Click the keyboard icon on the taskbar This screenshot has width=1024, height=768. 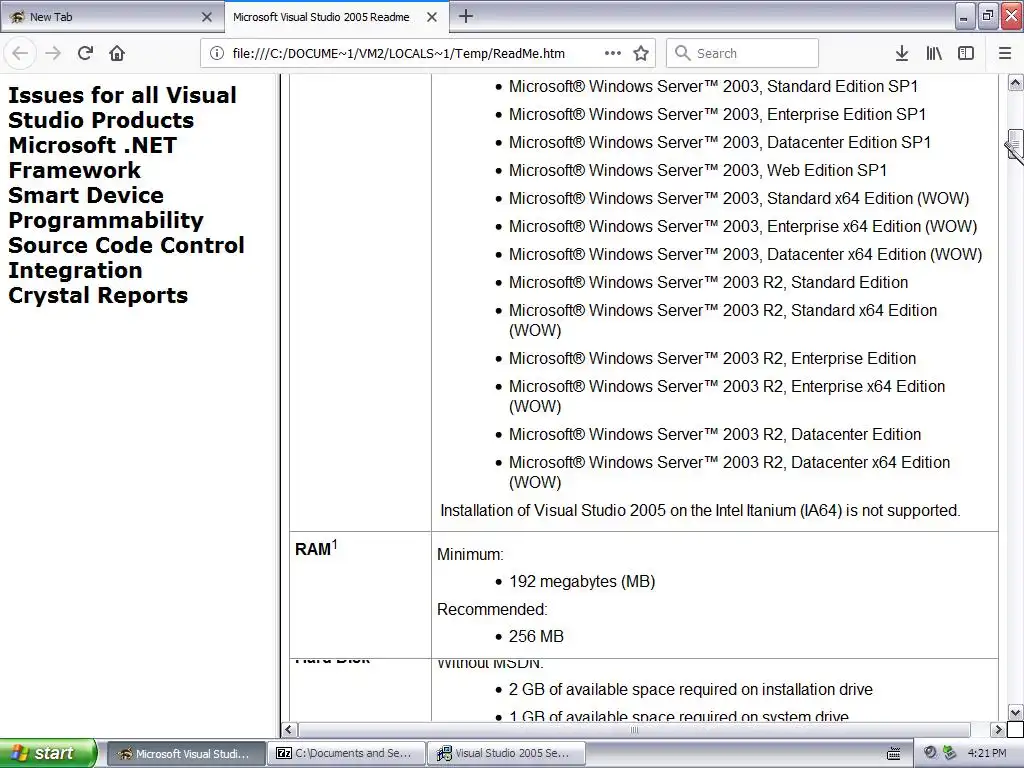pyautogui.click(x=894, y=754)
